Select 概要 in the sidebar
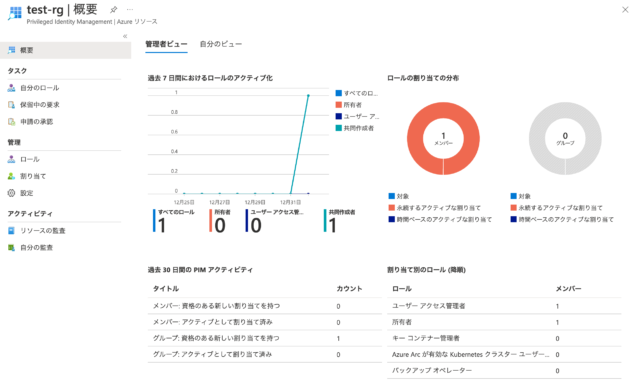This screenshot has height=384, width=640. tap(65, 50)
